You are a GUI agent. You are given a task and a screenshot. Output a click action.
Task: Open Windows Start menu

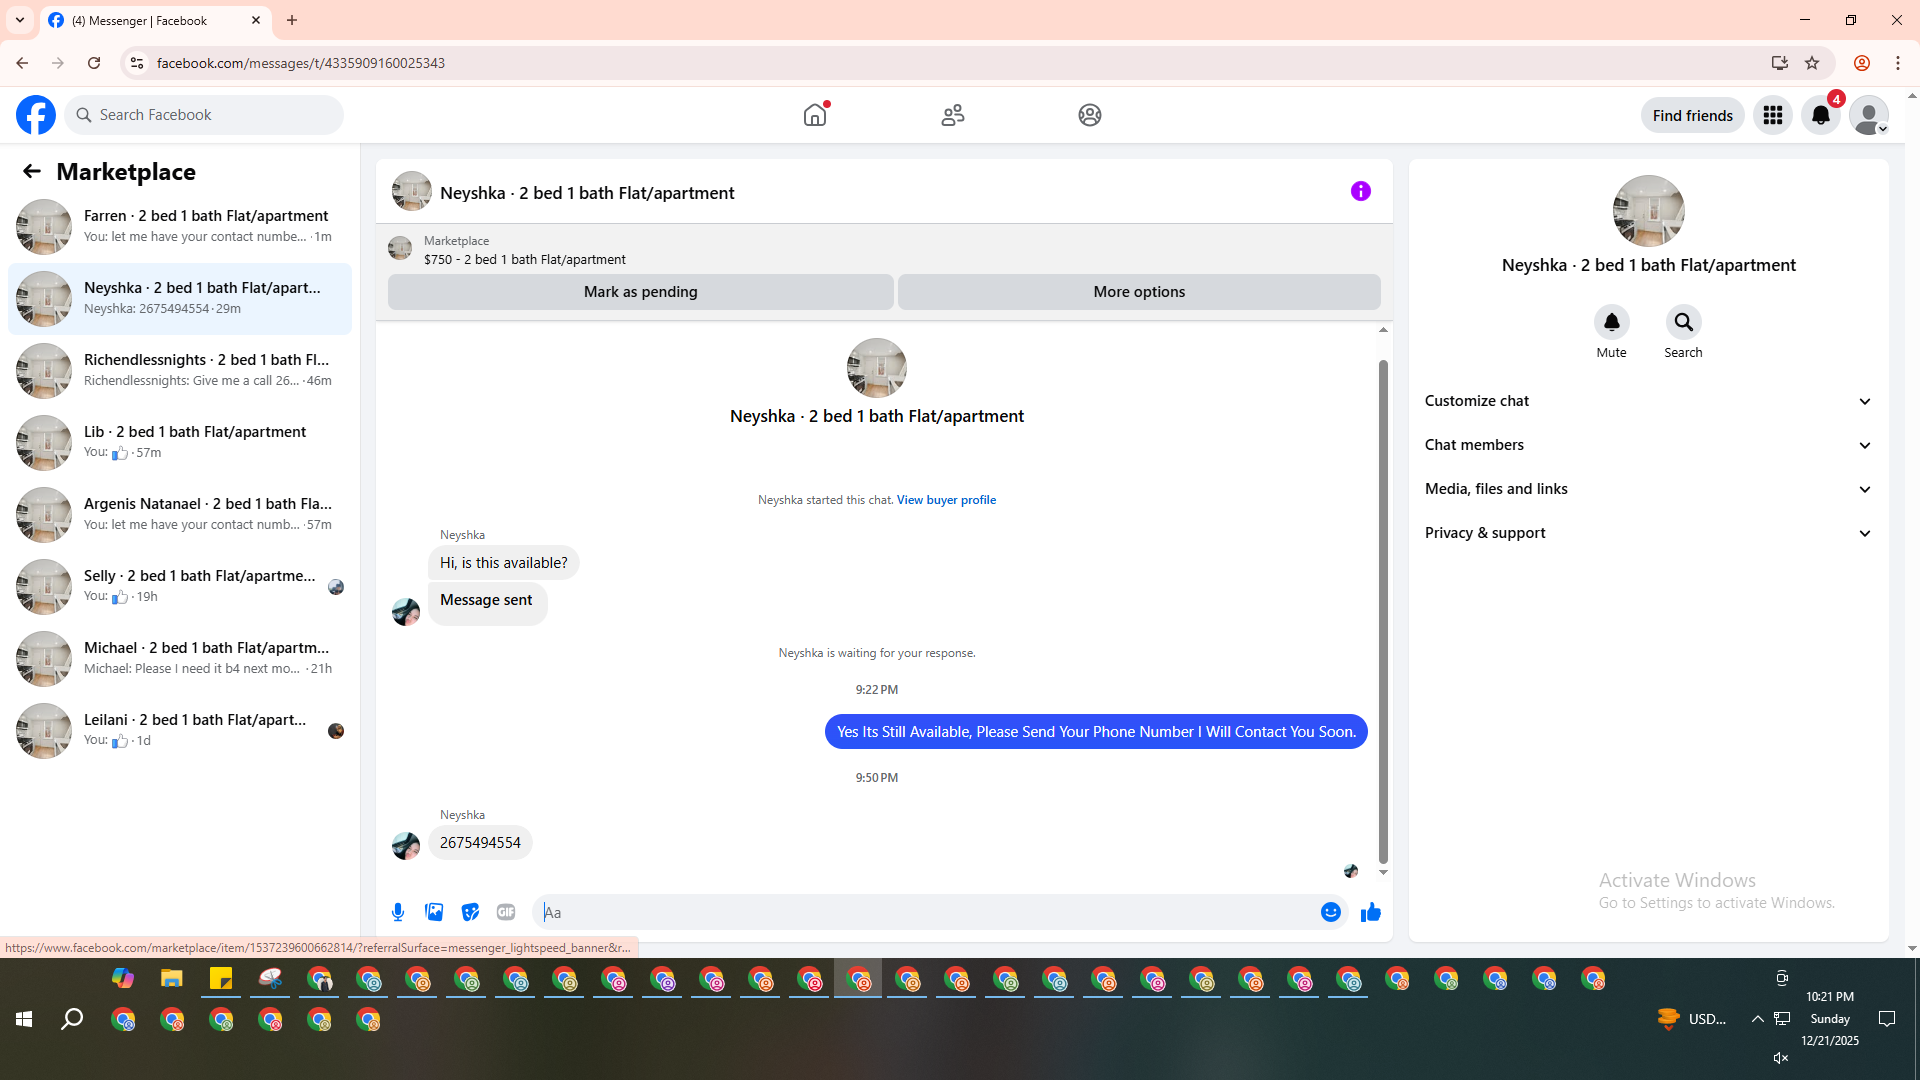click(x=24, y=1019)
